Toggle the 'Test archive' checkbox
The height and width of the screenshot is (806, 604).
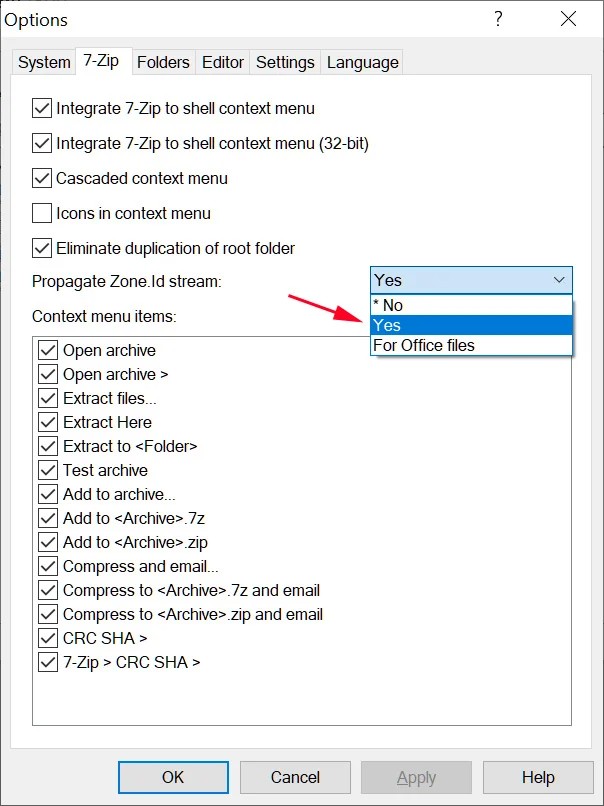click(x=48, y=470)
